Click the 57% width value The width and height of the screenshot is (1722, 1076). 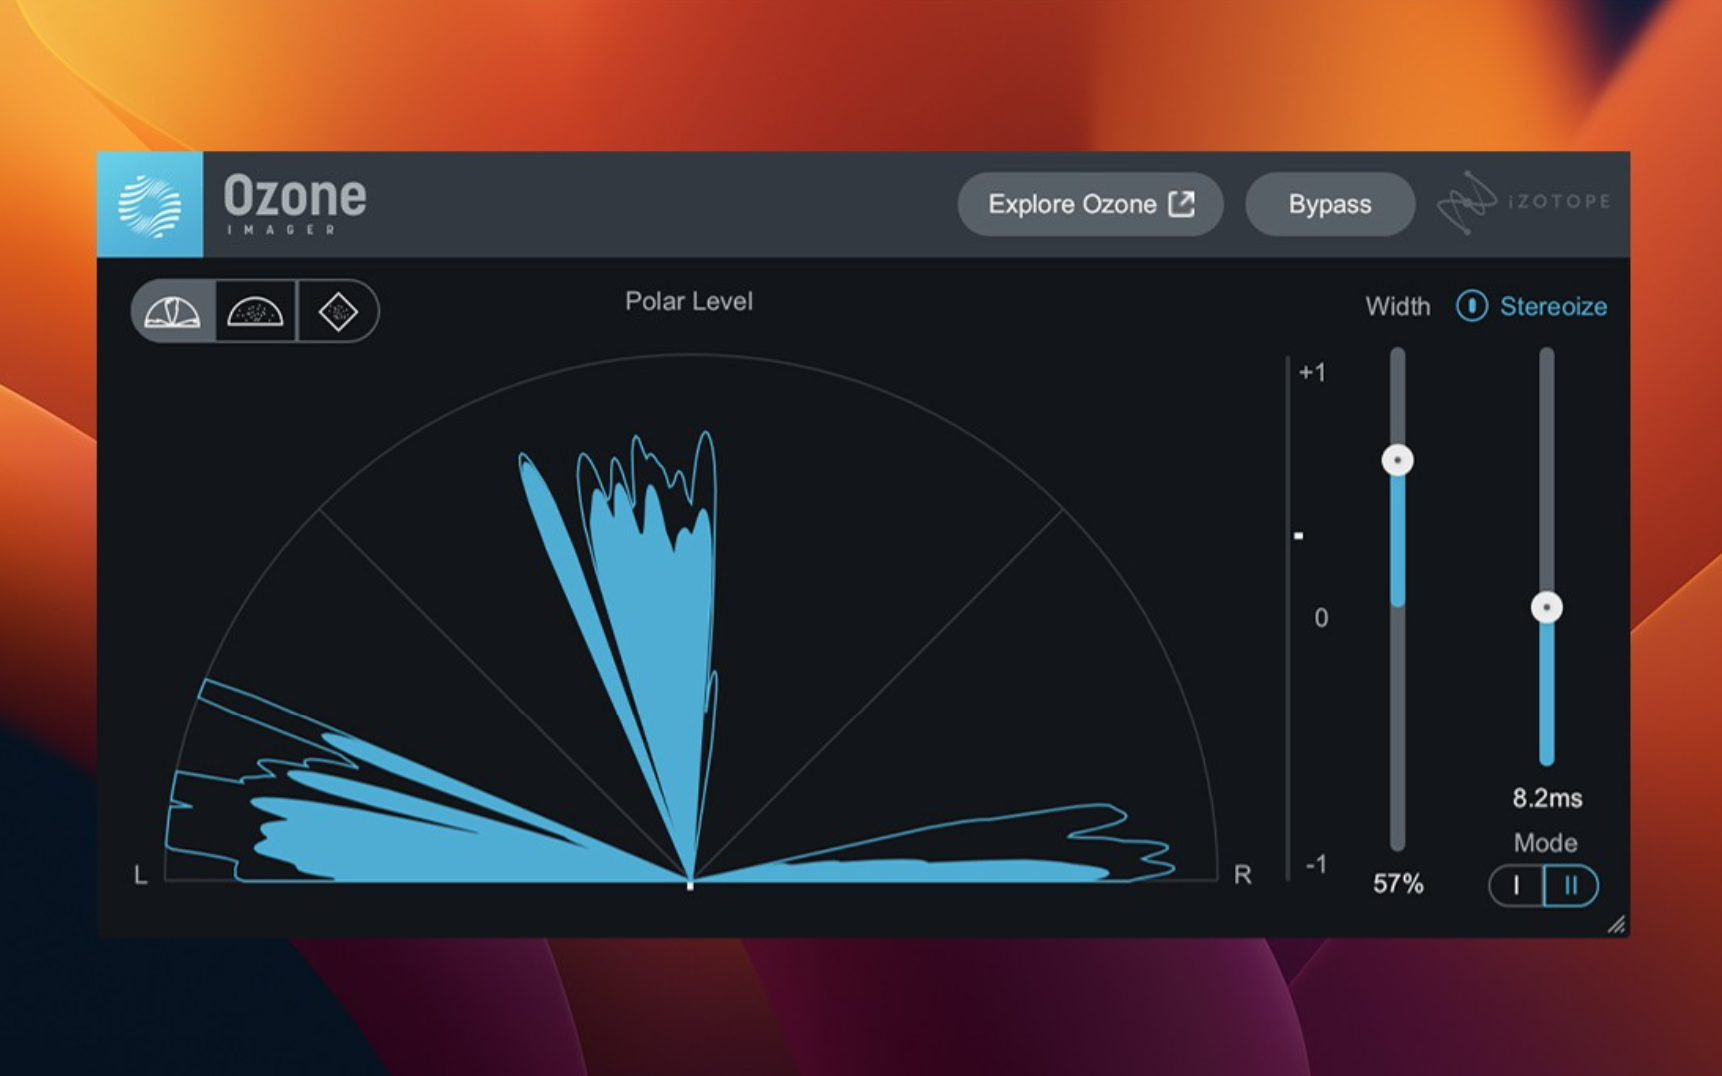[x=1397, y=883]
